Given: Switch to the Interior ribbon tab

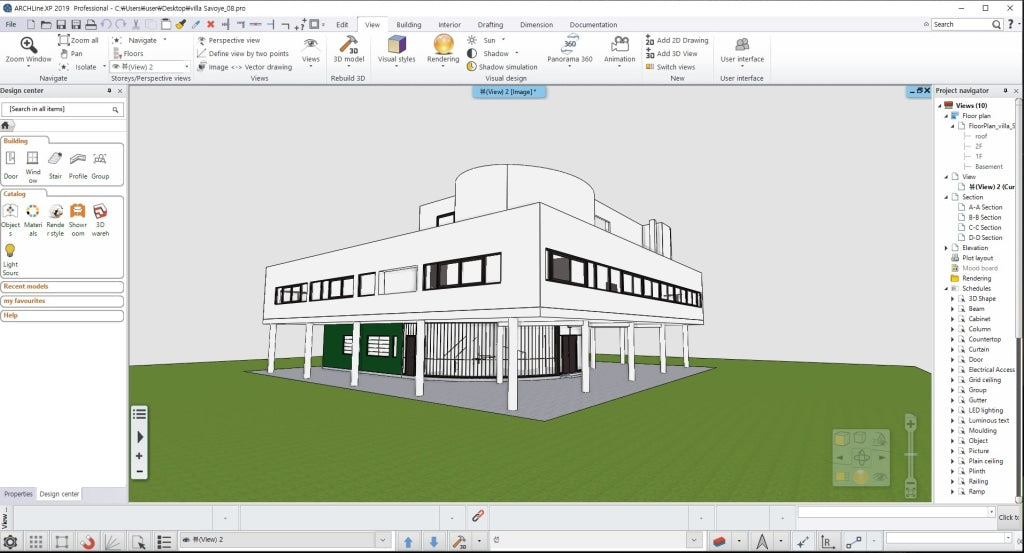Looking at the screenshot, I should click(449, 25).
